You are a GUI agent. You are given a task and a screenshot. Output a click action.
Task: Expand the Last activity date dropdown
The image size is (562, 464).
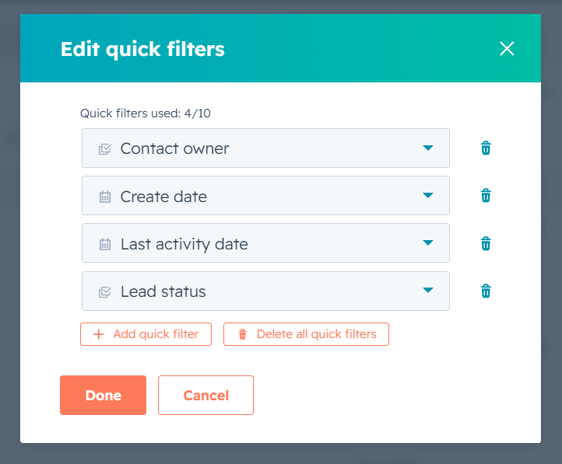point(266,243)
